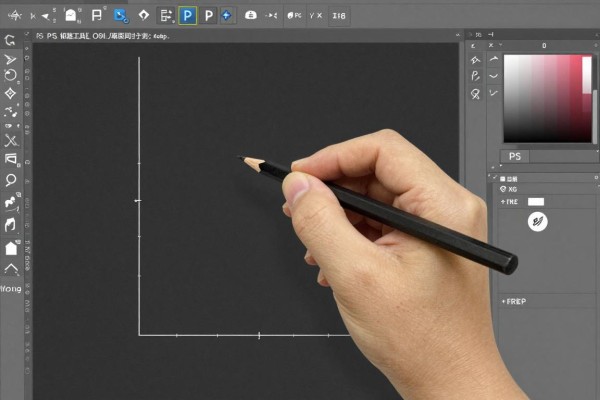The height and width of the screenshot is (400, 600).
Task: Click the YX button in top toolbar
Action: 316,16
